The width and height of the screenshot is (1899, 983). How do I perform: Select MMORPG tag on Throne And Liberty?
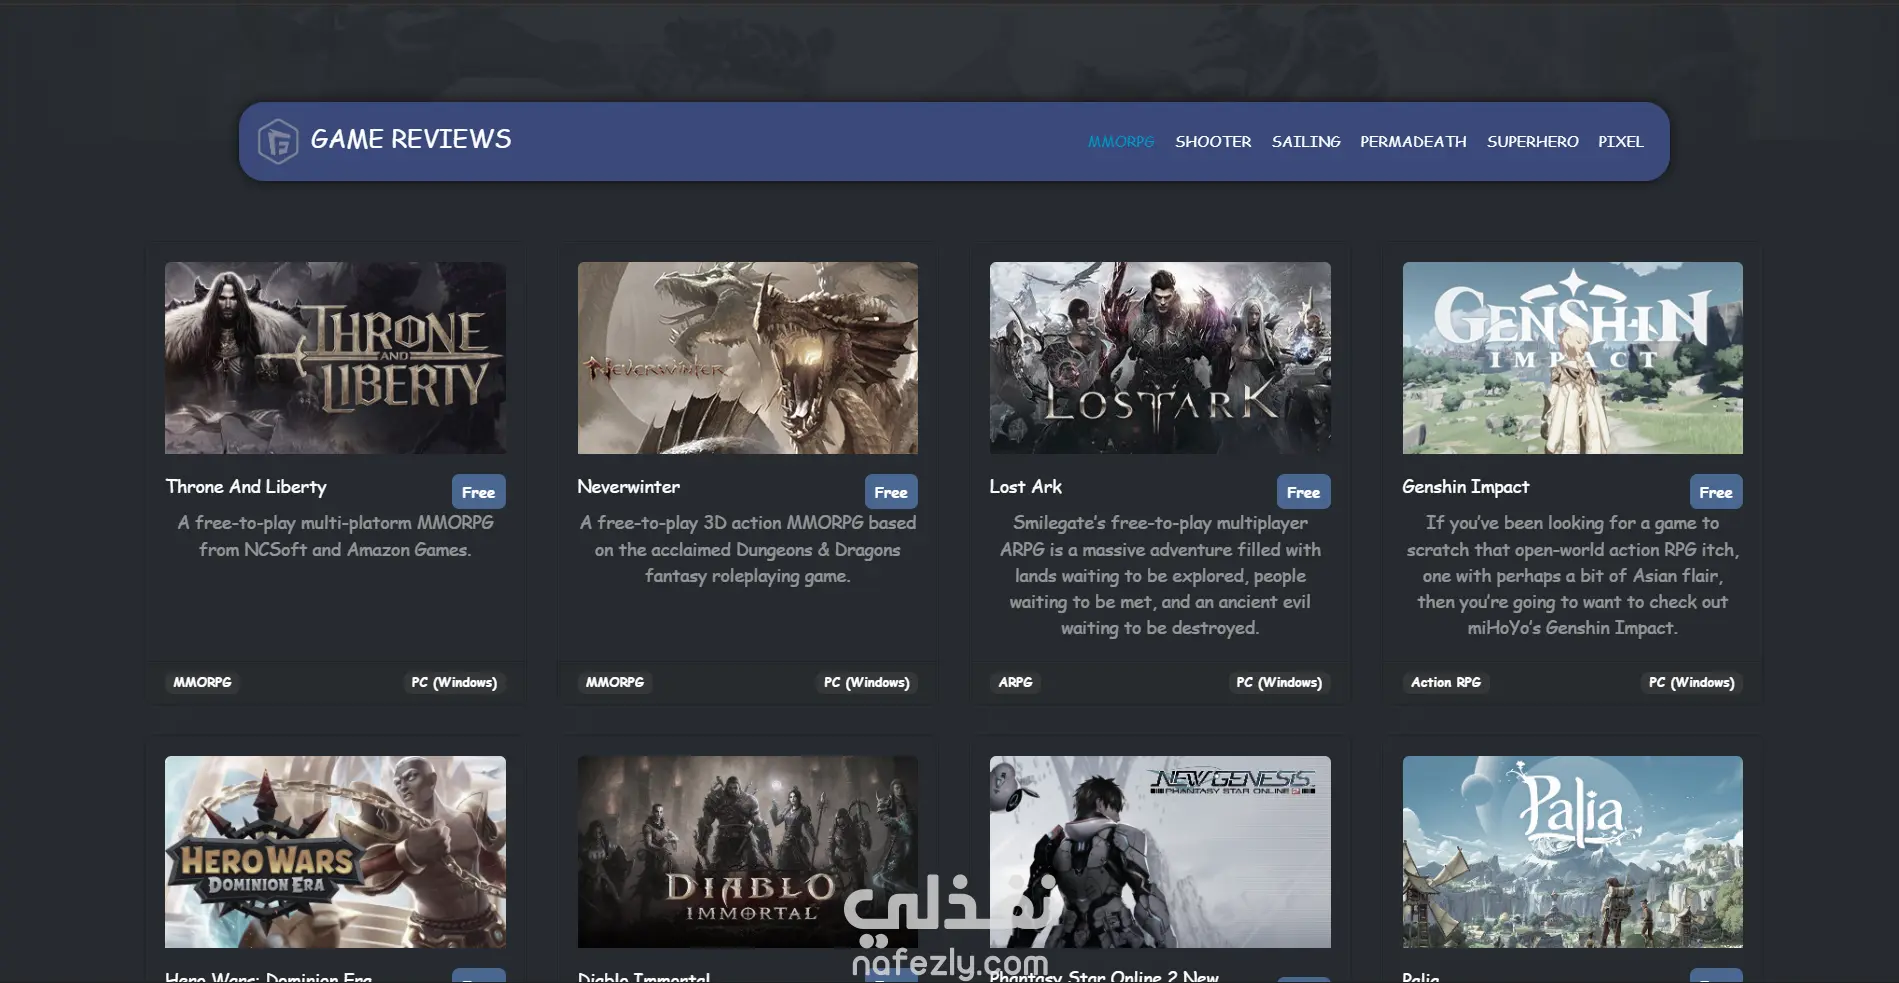[202, 682]
